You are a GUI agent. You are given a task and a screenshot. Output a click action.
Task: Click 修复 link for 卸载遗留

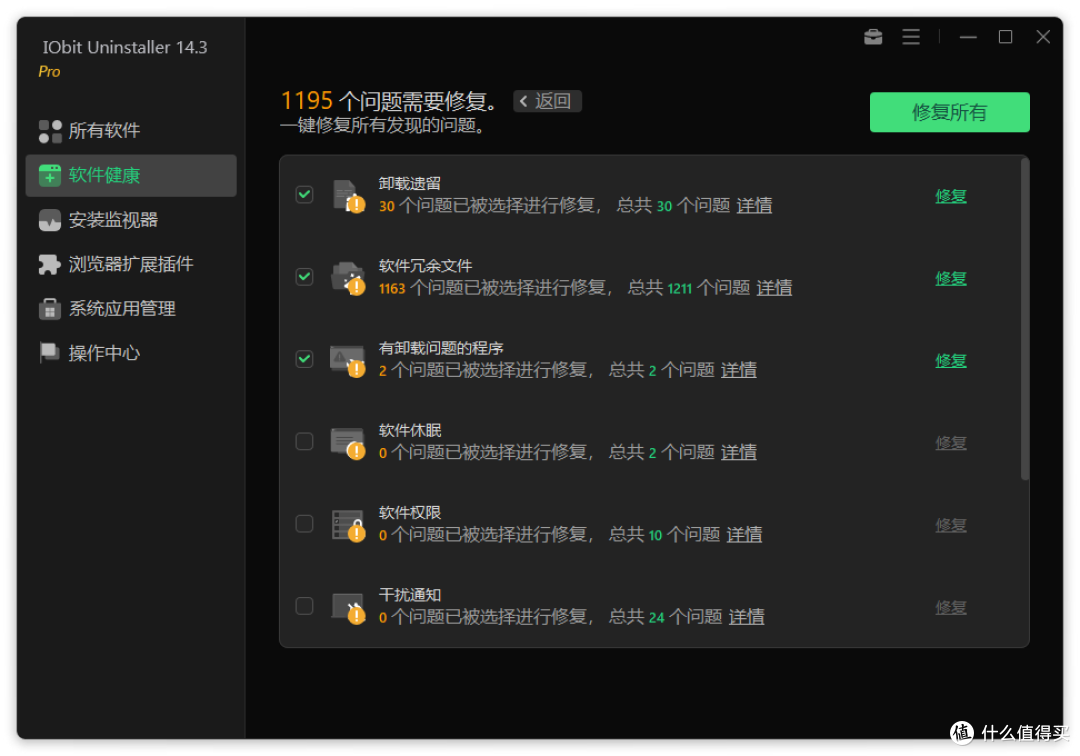[x=951, y=196]
